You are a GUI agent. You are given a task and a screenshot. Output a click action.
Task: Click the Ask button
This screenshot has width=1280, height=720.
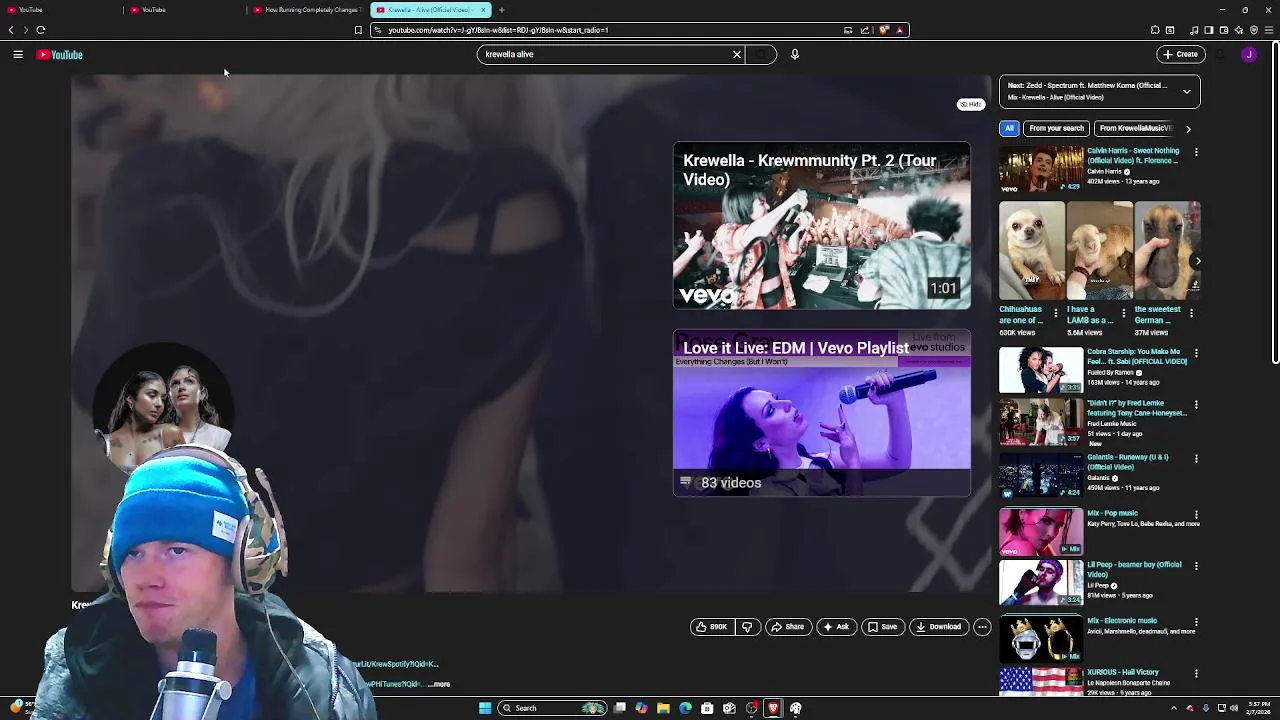tap(836, 627)
